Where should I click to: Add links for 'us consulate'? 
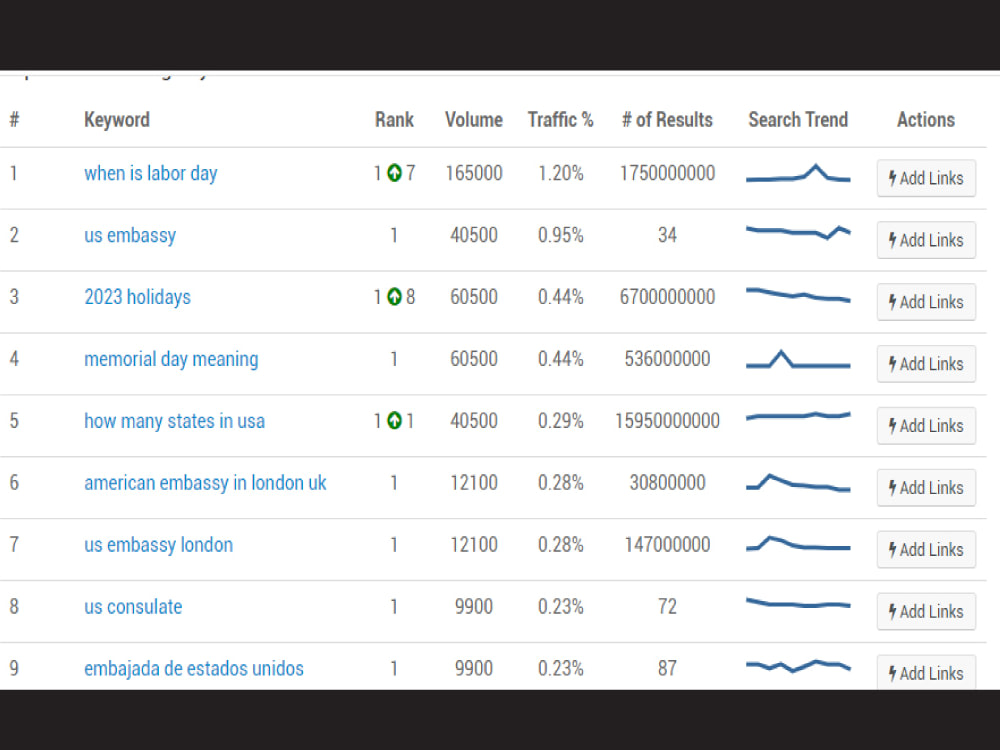tap(926, 611)
